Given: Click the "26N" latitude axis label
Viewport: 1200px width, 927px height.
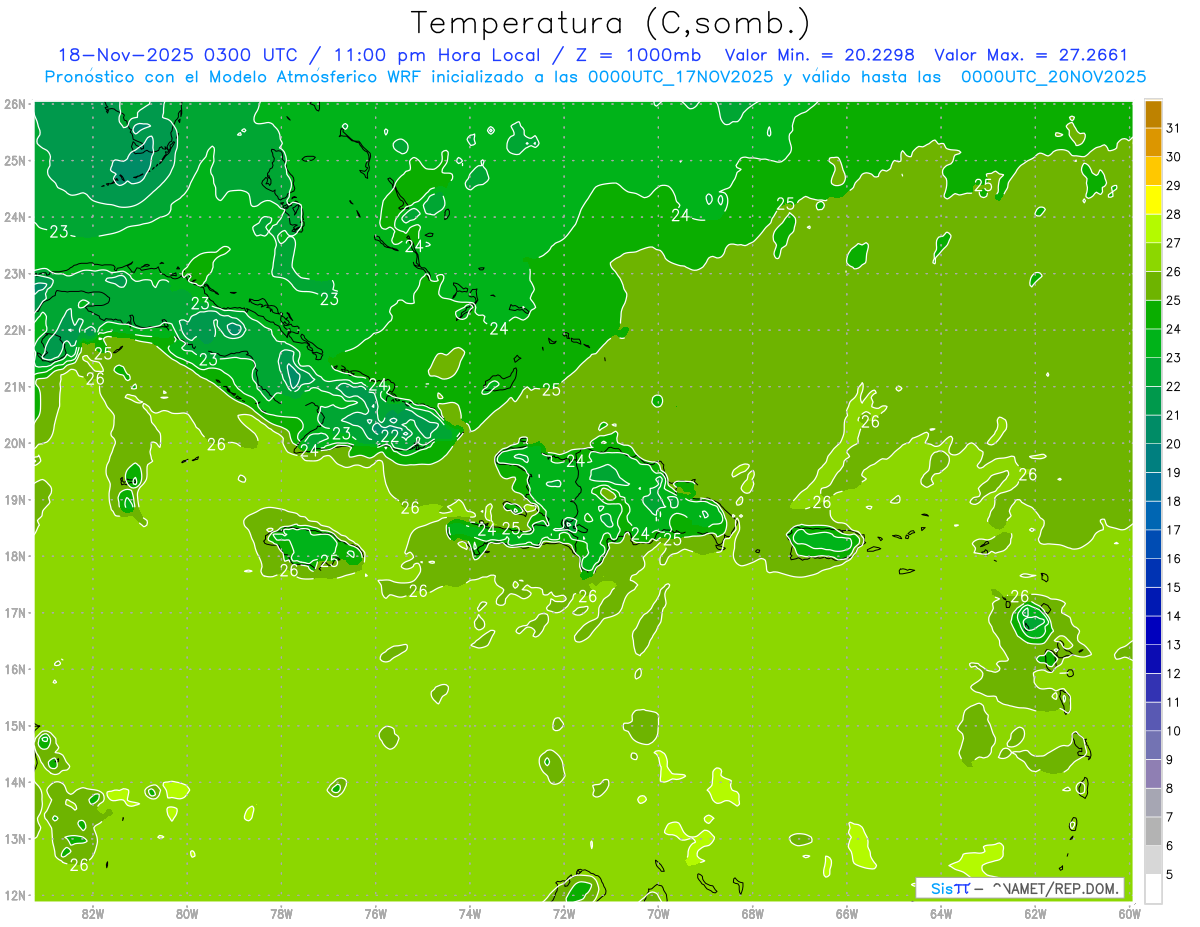Looking at the screenshot, I should click(15, 104).
